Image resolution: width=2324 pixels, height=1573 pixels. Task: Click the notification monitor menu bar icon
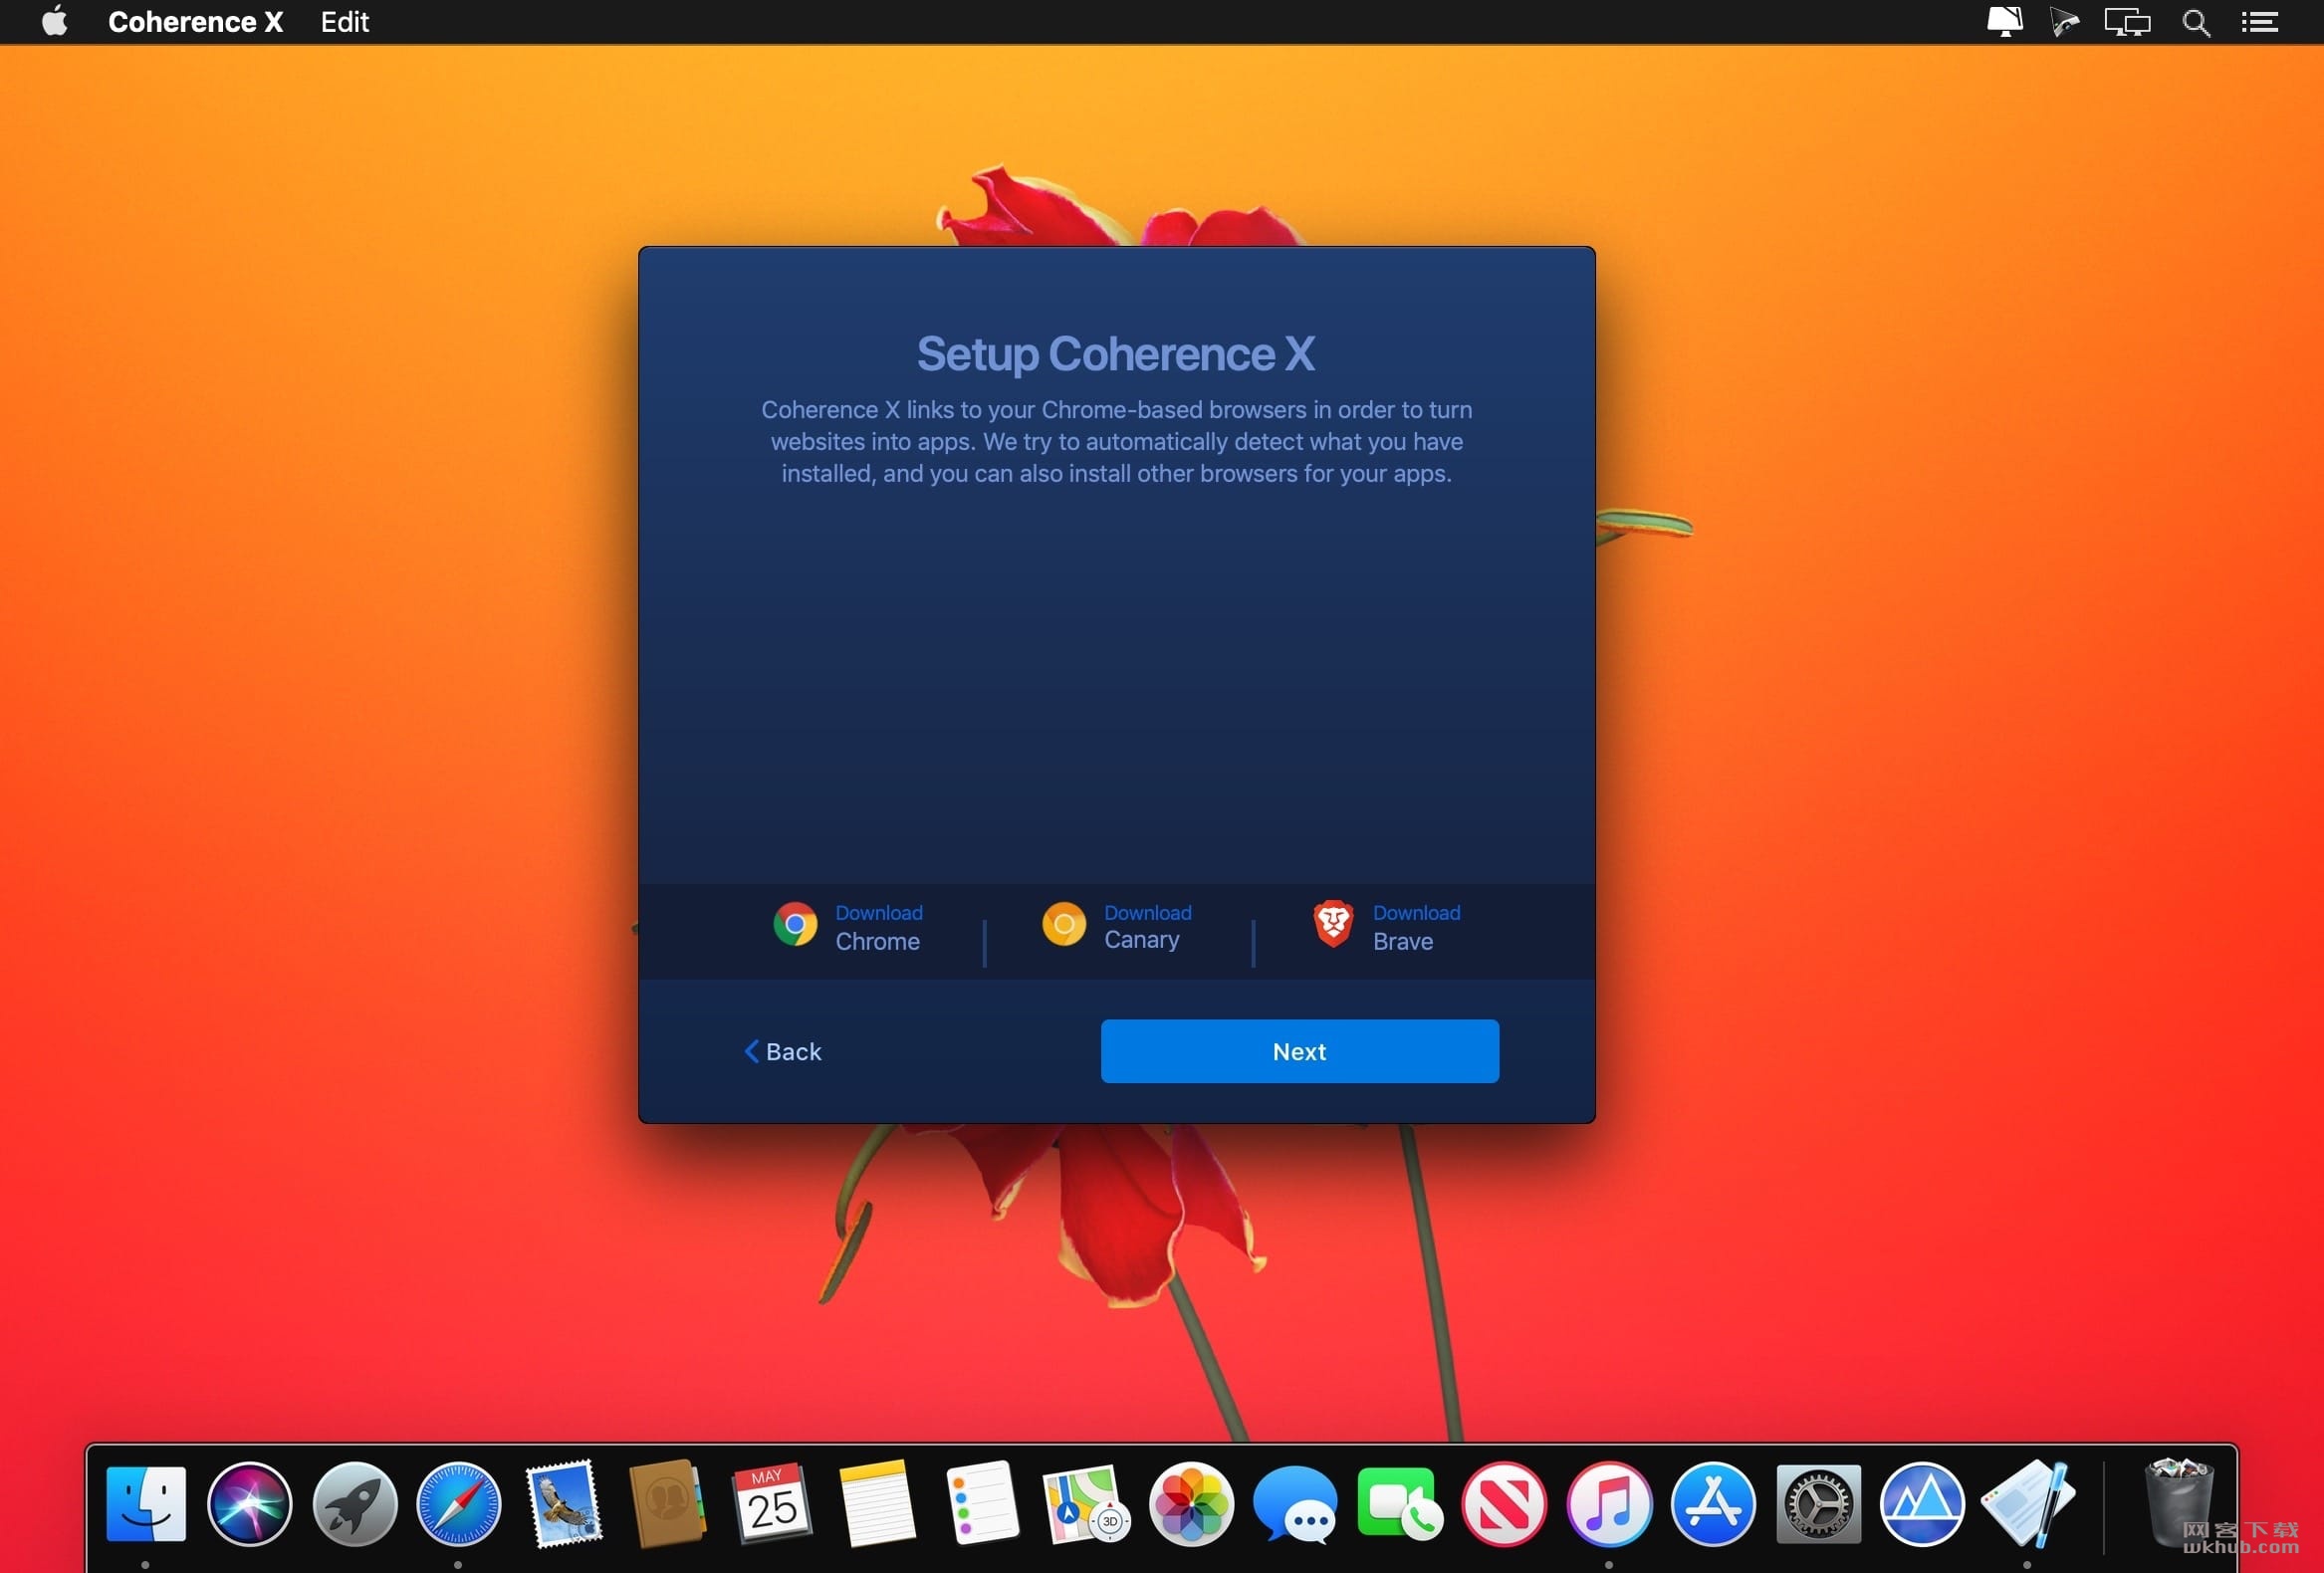[2004, 22]
